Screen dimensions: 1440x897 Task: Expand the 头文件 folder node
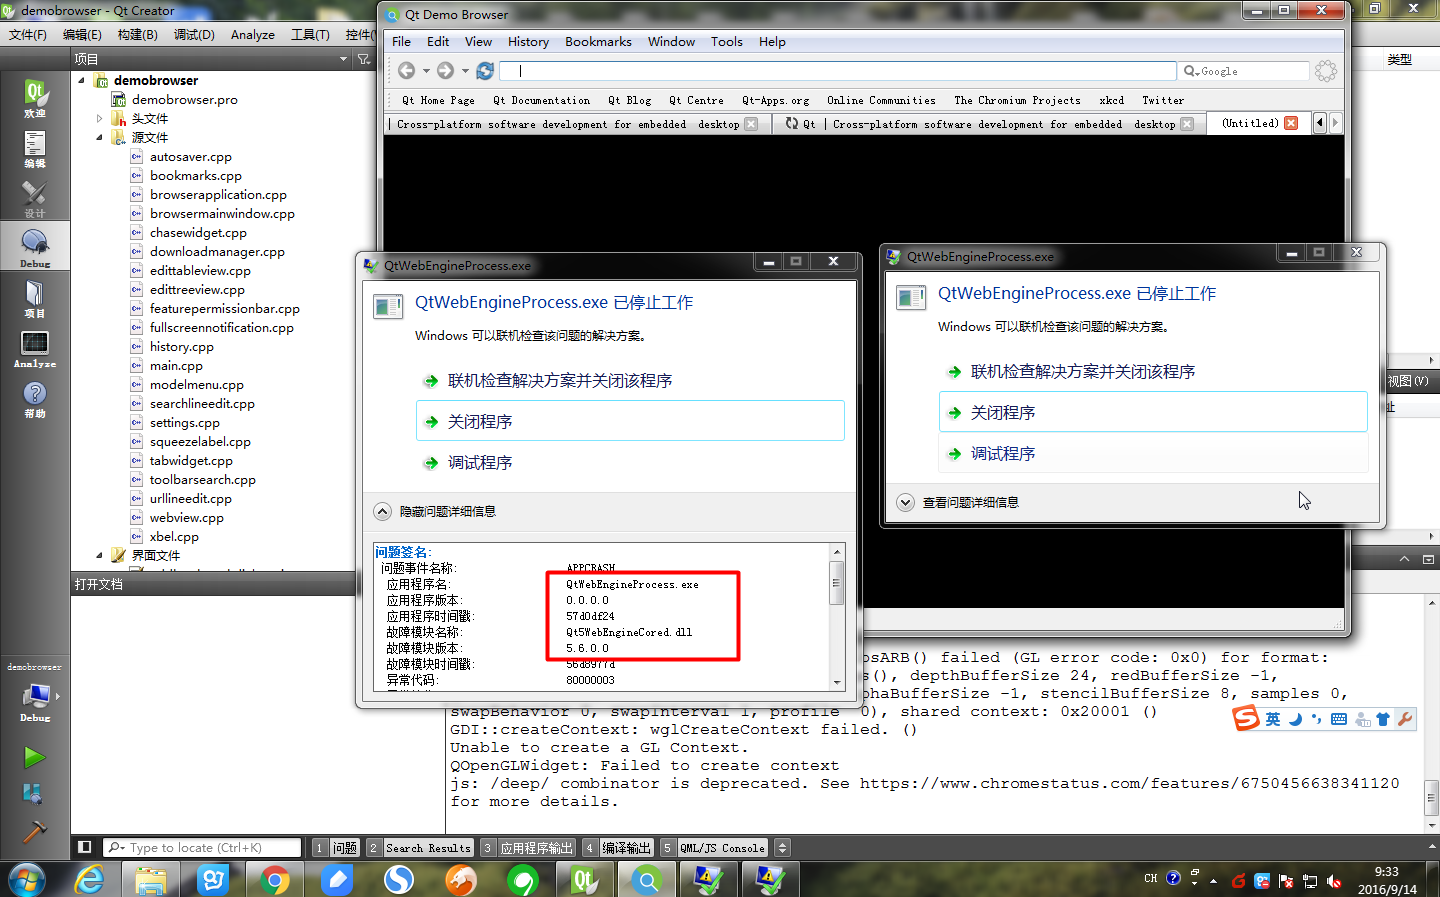[99, 118]
